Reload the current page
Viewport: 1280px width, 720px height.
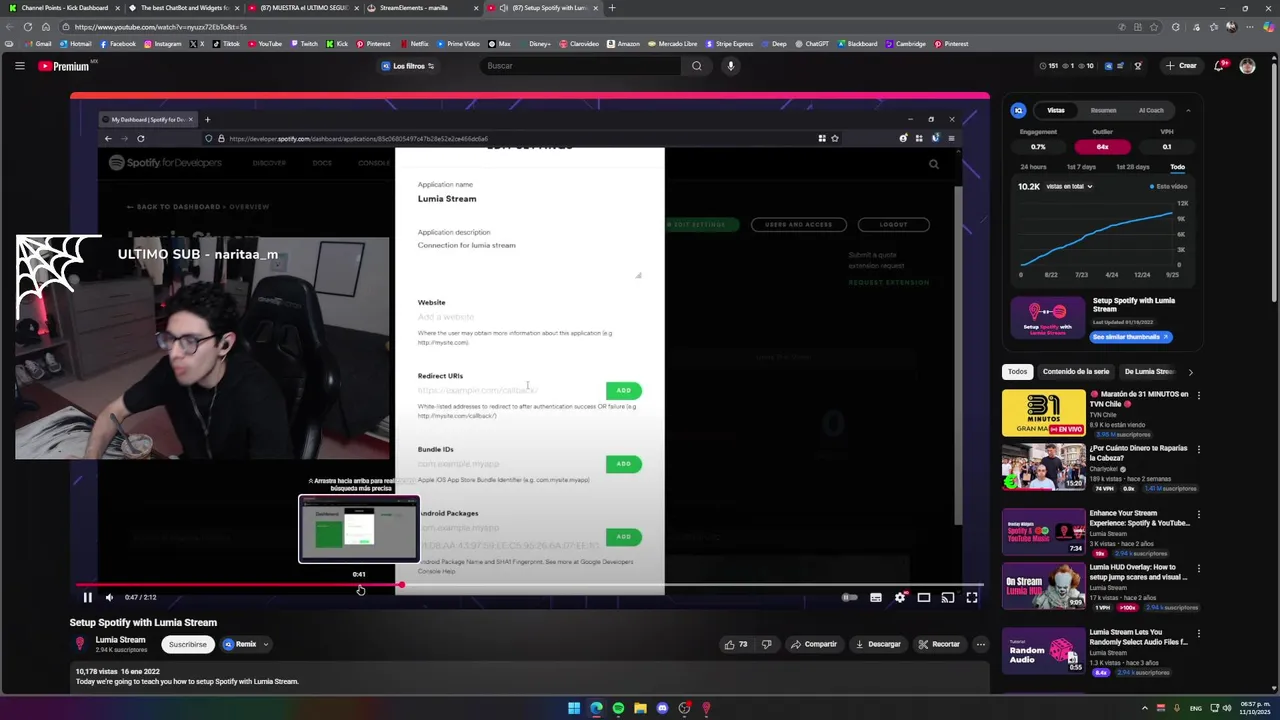tap(47, 27)
